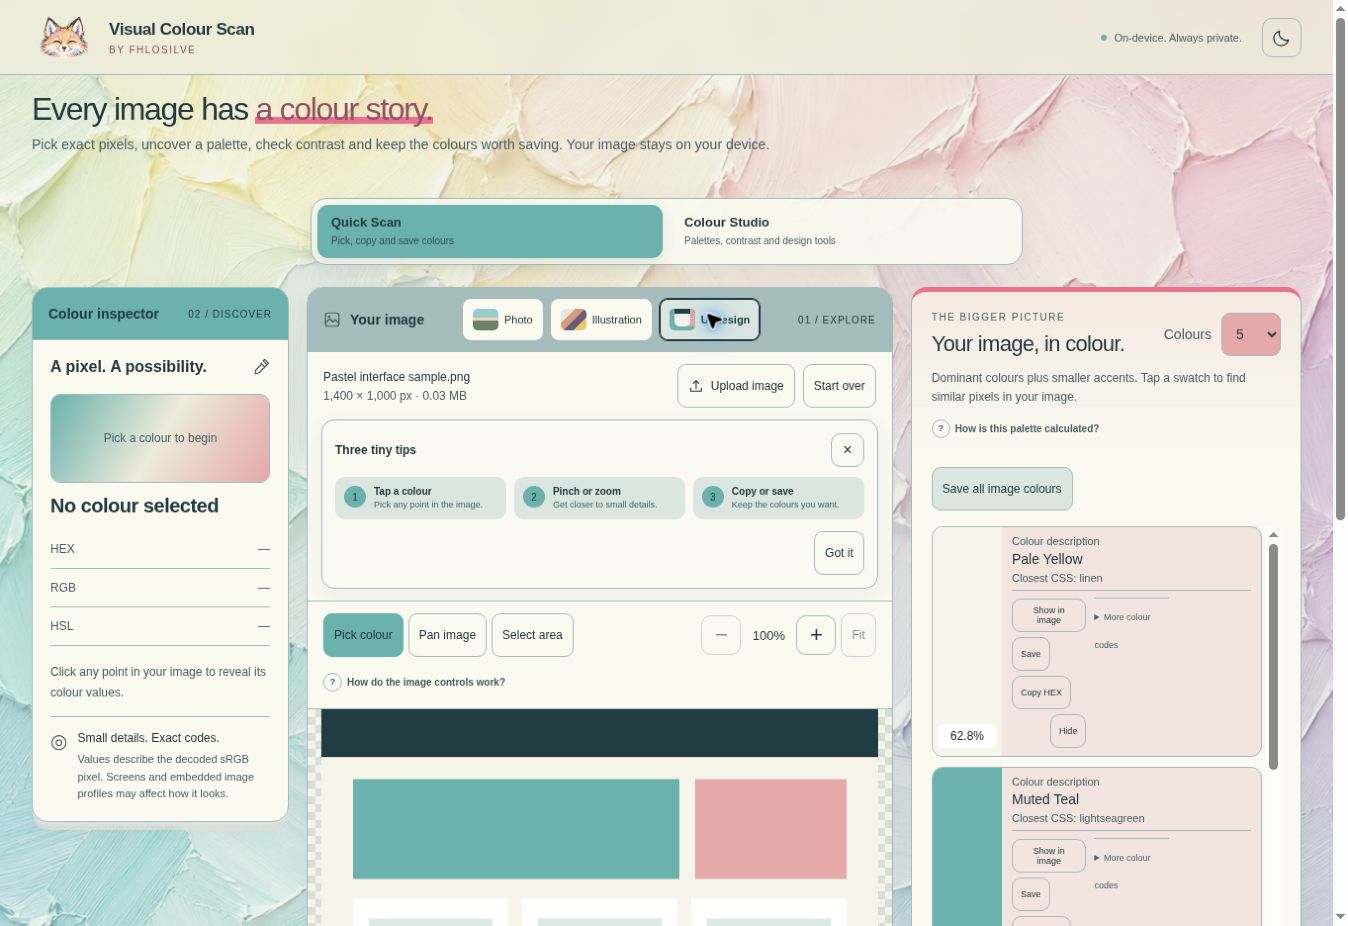The width and height of the screenshot is (1348, 926).
Task: Save the Muted Teal colour
Action: click(1031, 894)
